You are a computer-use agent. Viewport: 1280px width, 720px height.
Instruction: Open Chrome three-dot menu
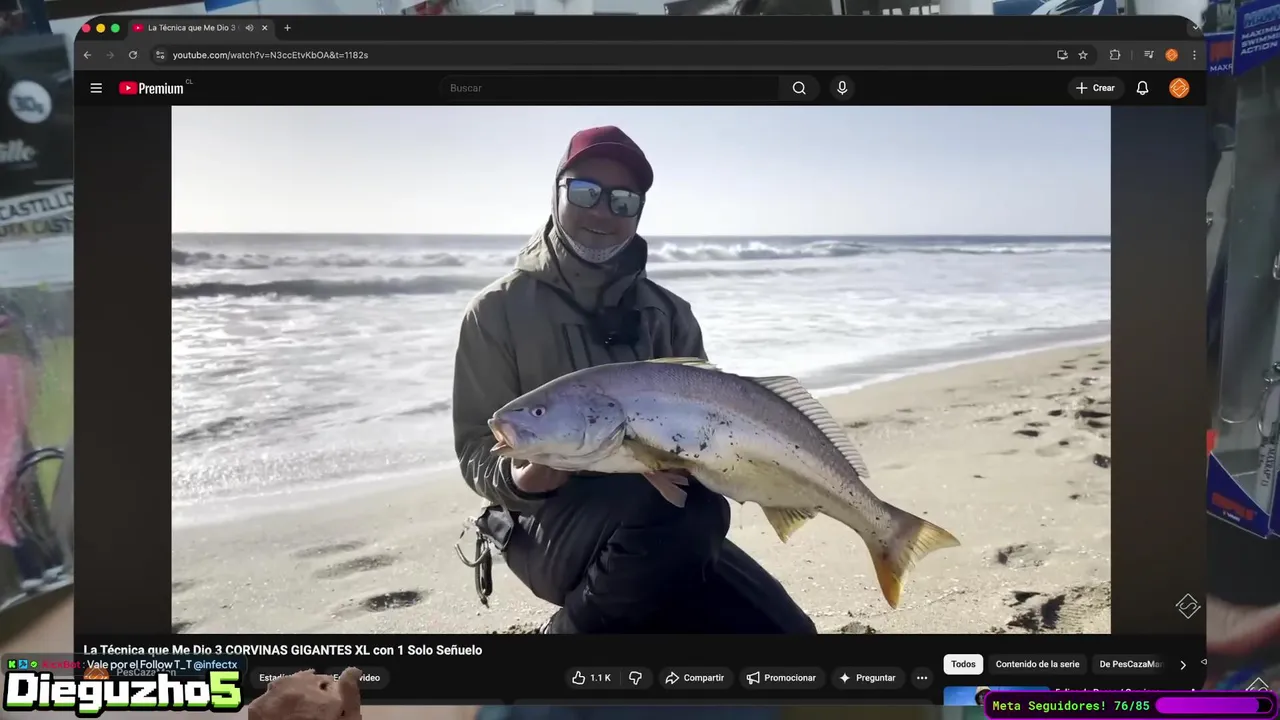click(1194, 55)
